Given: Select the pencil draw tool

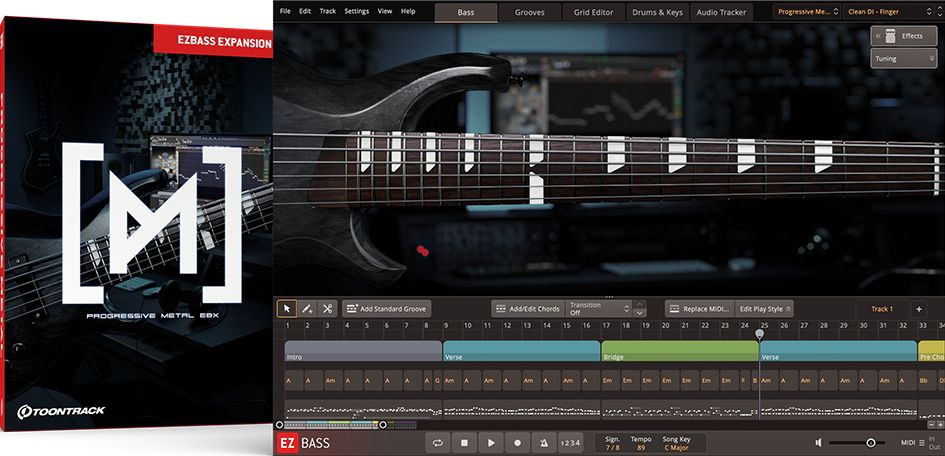Looking at the screenshot, I should pos(307,308).
